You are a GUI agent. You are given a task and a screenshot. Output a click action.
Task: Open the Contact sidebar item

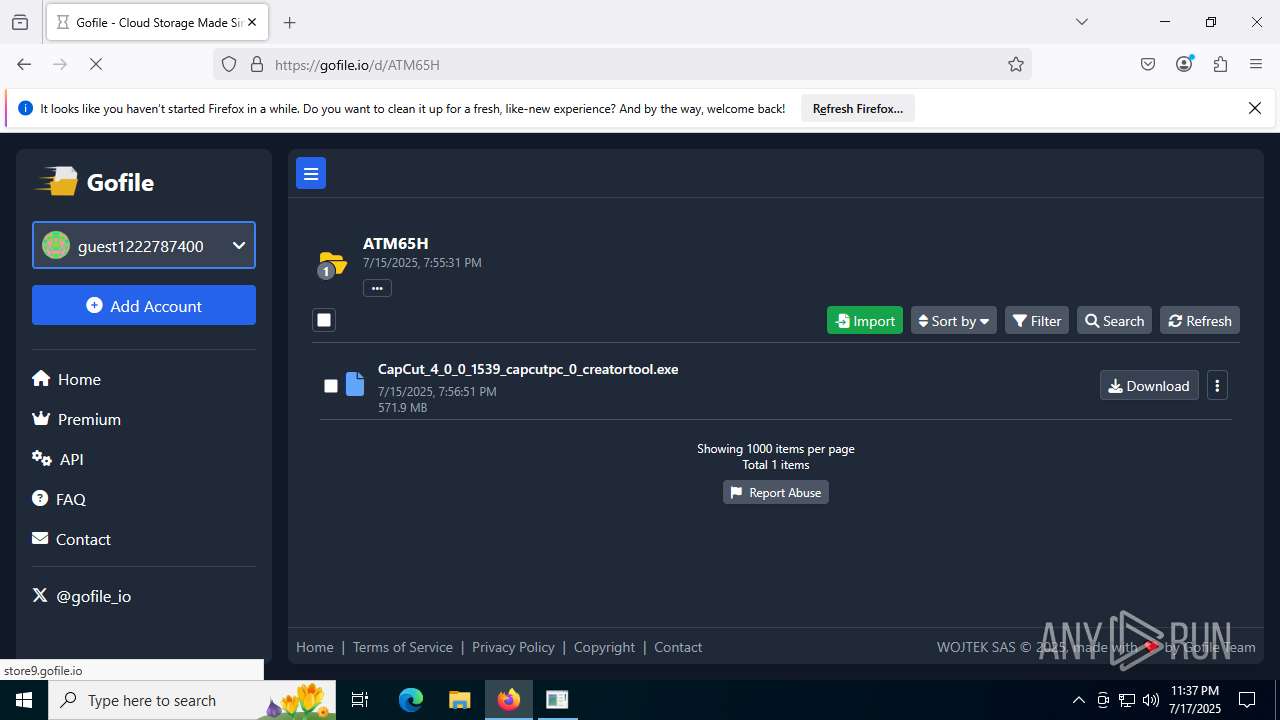pyautogui.click(x=71, y=539)
